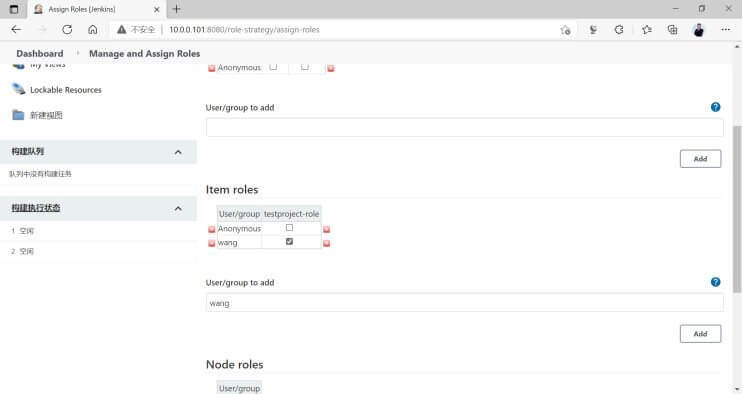Open browser settings and more menu
Screen dimensions: 742x394
(725, 30)
